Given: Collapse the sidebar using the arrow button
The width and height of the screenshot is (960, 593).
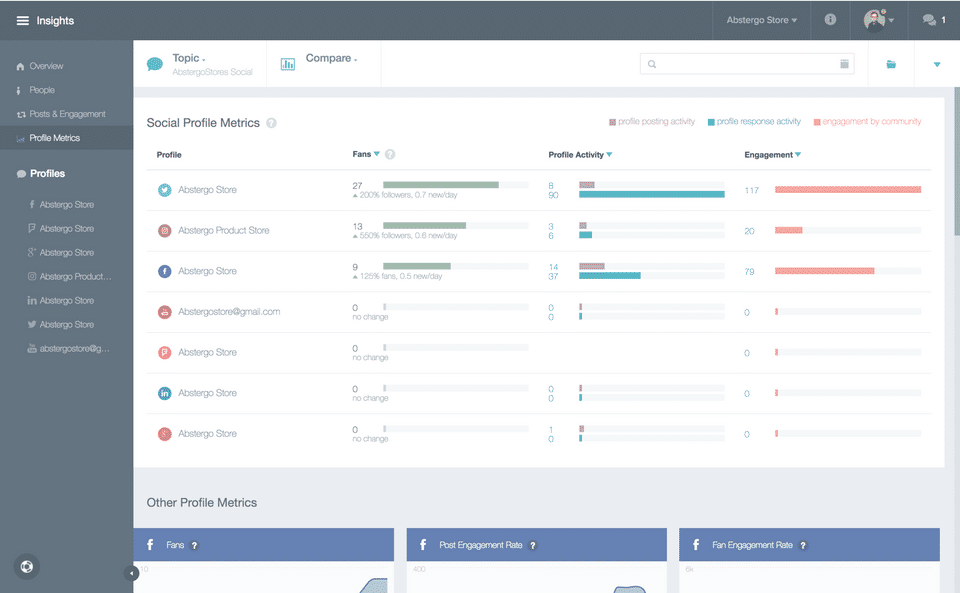Looking at the screenshot, I should (131, 573).
